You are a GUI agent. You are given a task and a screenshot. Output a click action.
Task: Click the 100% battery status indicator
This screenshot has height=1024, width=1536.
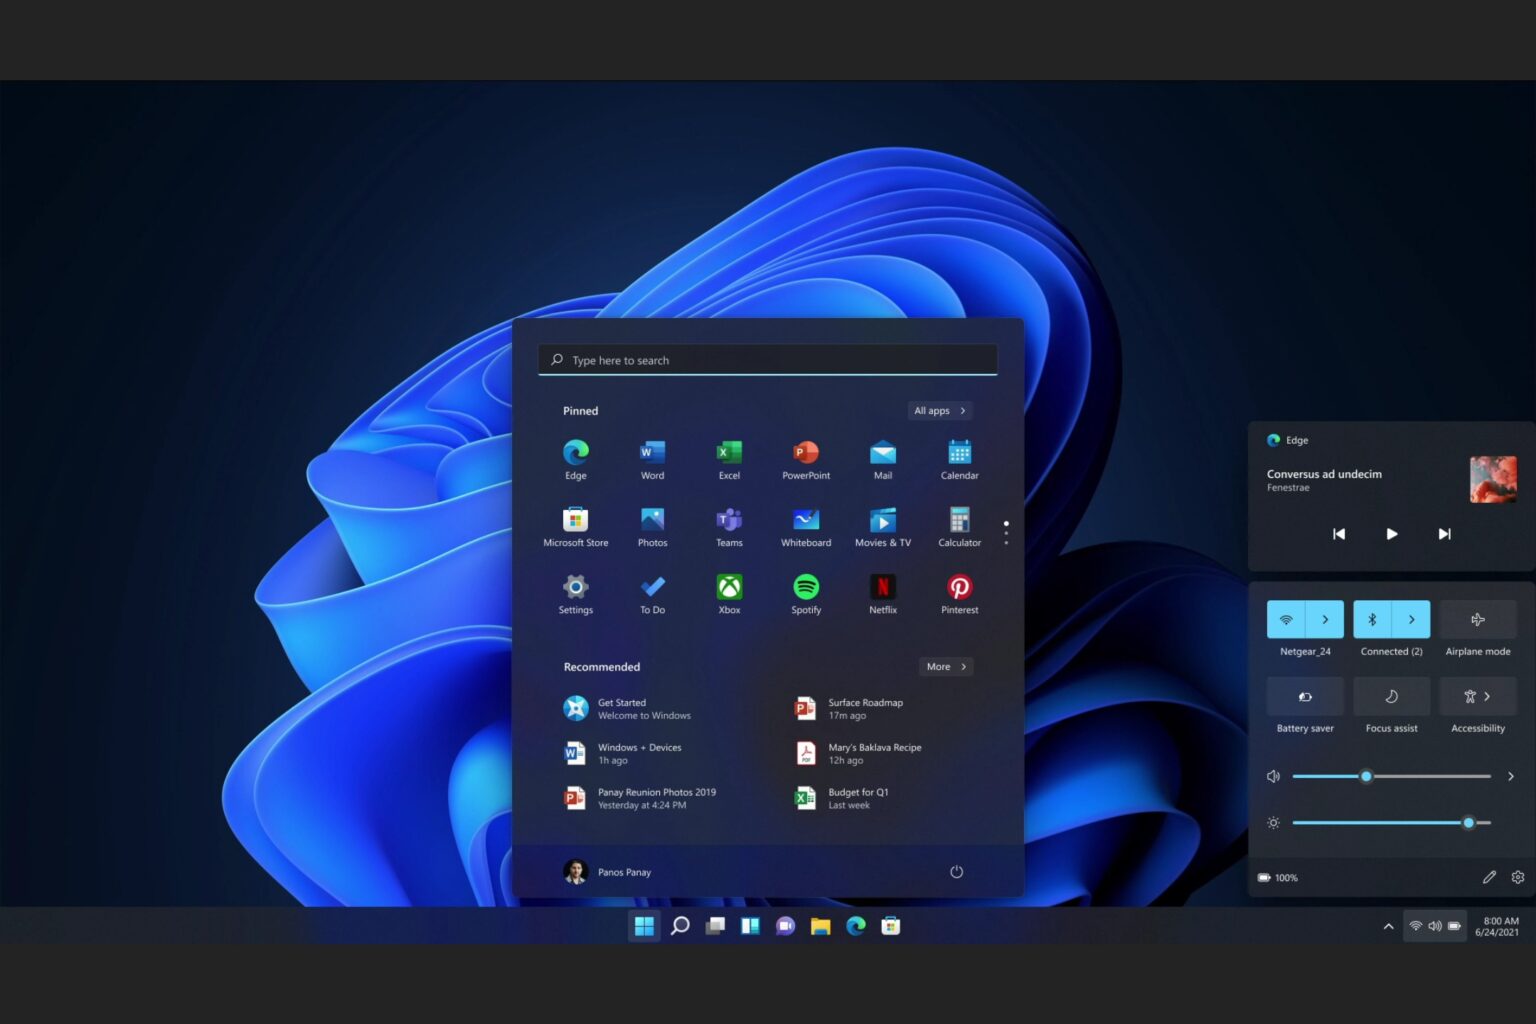click(1278, 878)
